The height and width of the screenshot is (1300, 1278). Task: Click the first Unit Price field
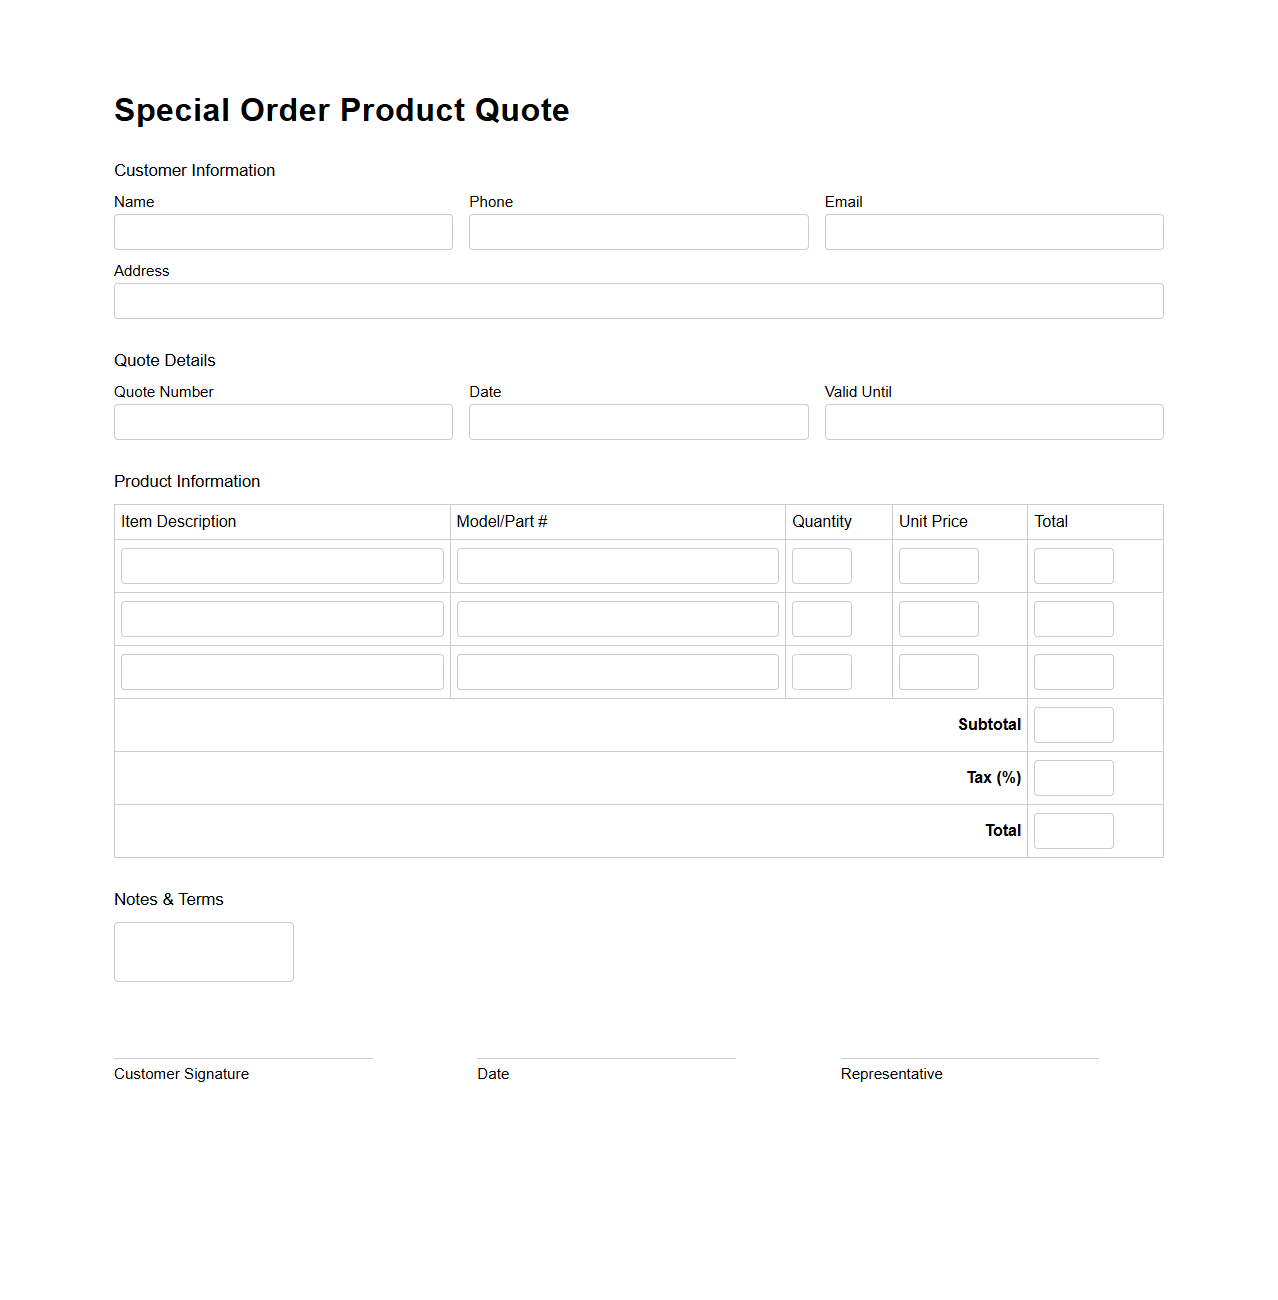pyautogui.click(x=938, y=565)
